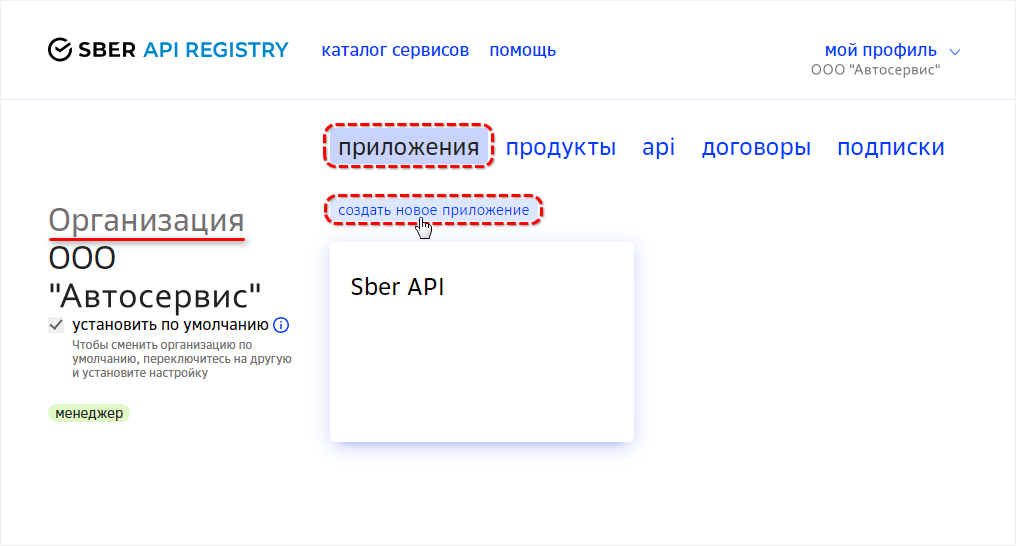Screen dimensions: 1016x546
Task: Switch to the api tab
Action: point(658,147)
